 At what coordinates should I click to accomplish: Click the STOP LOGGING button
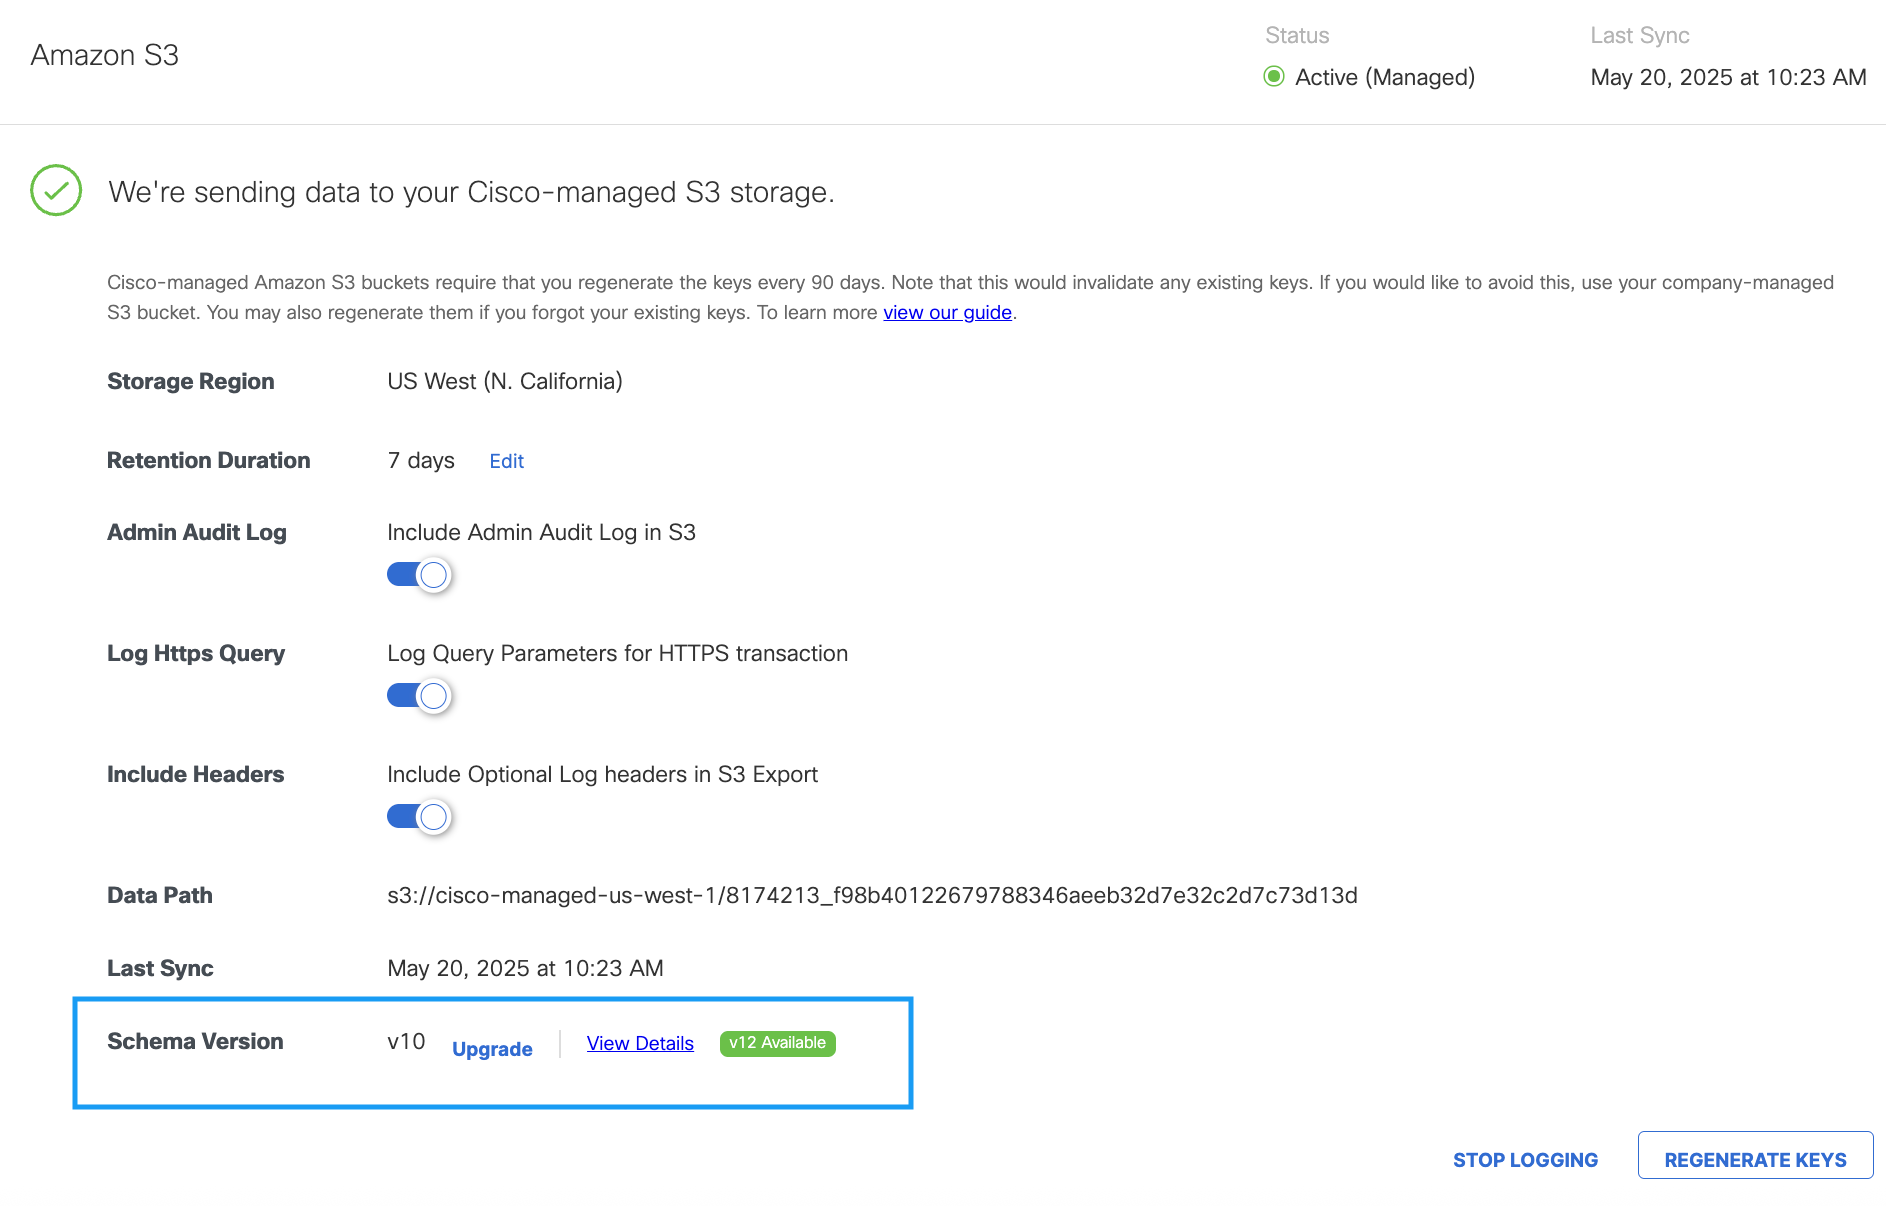tap(1525, 1160)
